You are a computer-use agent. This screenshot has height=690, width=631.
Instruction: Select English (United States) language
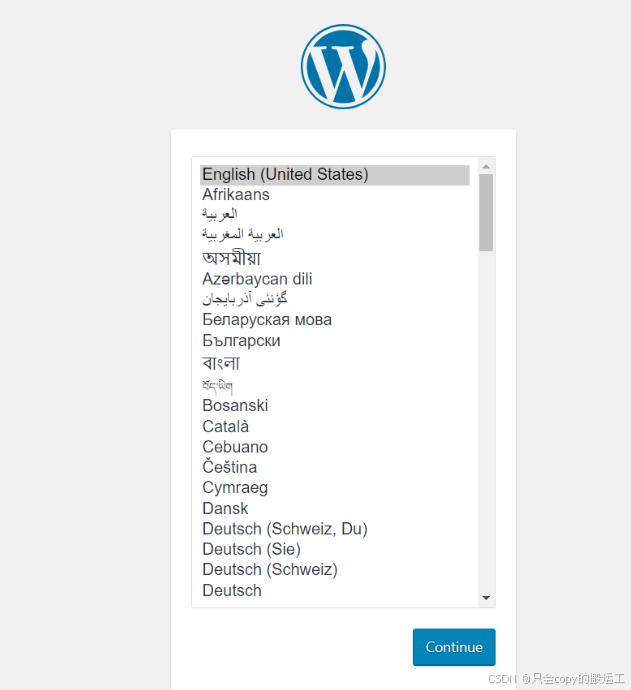click(334, 175)
